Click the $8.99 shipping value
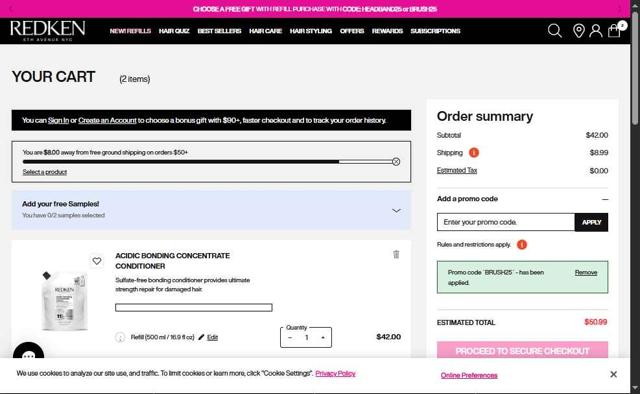 [x=598, y=153]
